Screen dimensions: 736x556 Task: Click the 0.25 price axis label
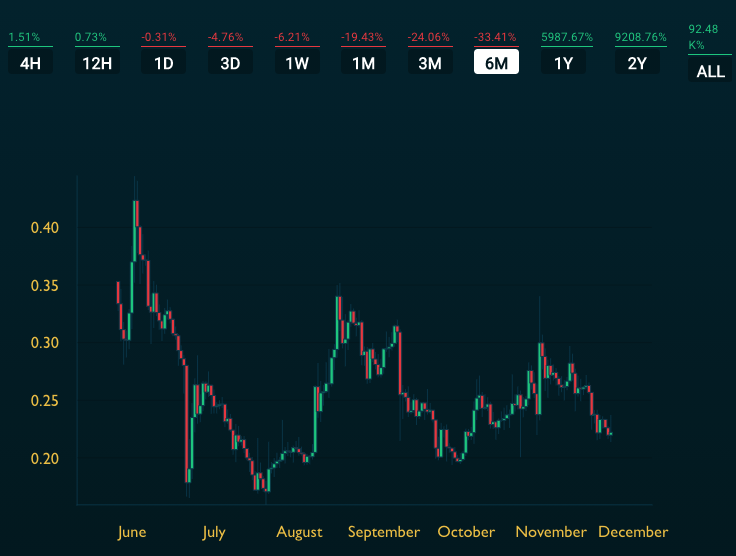45,401
